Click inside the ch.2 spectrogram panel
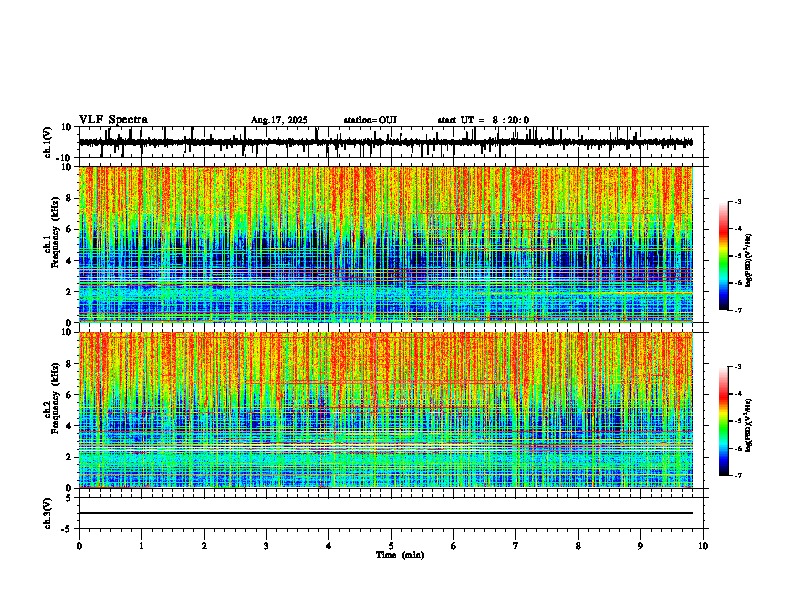This screenshot has width=792, height=612. (x=386, y=410)
